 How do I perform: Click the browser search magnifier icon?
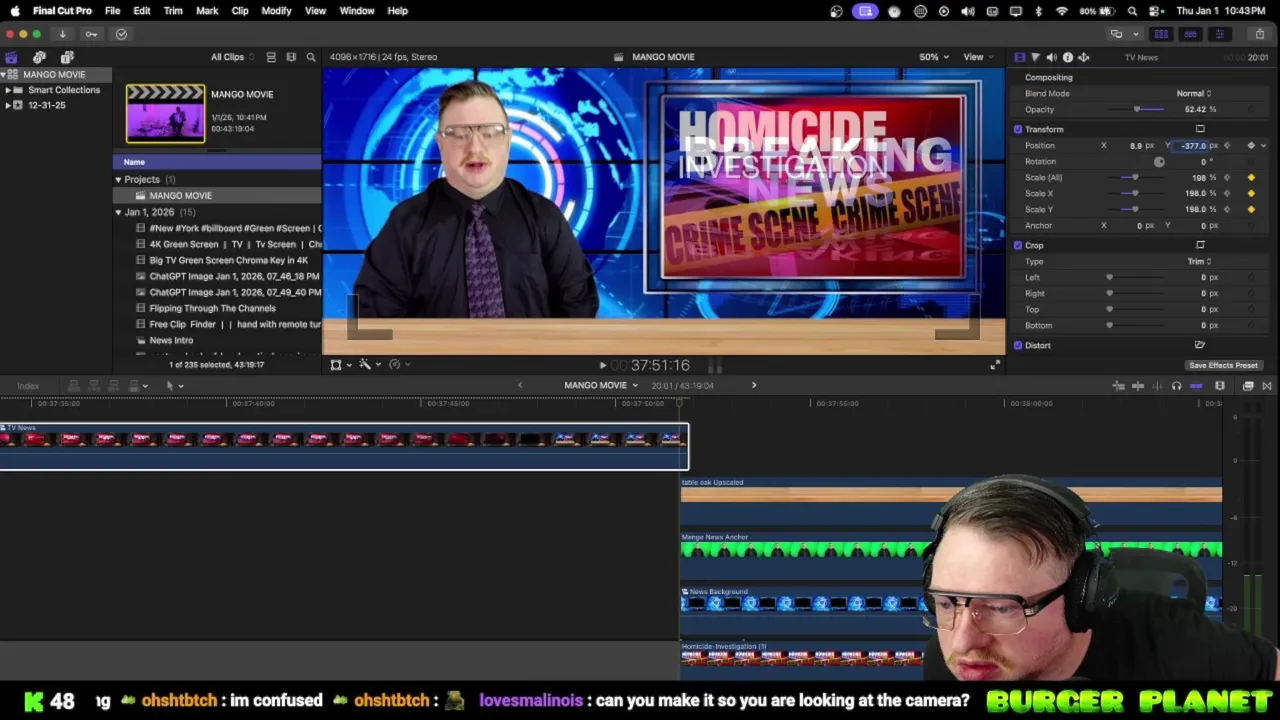click(311, 57)
